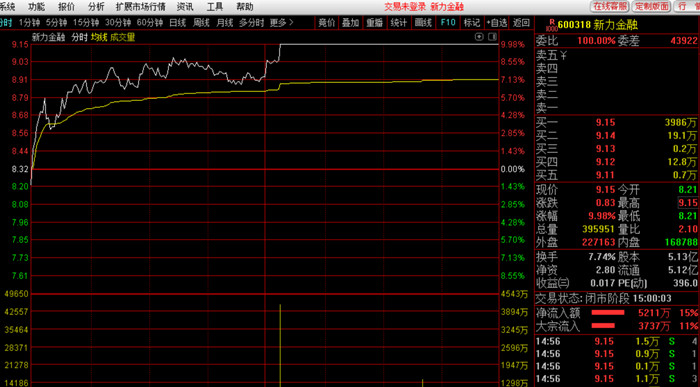
Task: Select the 多分时 multi-day tab
Action: click(251, 22)
